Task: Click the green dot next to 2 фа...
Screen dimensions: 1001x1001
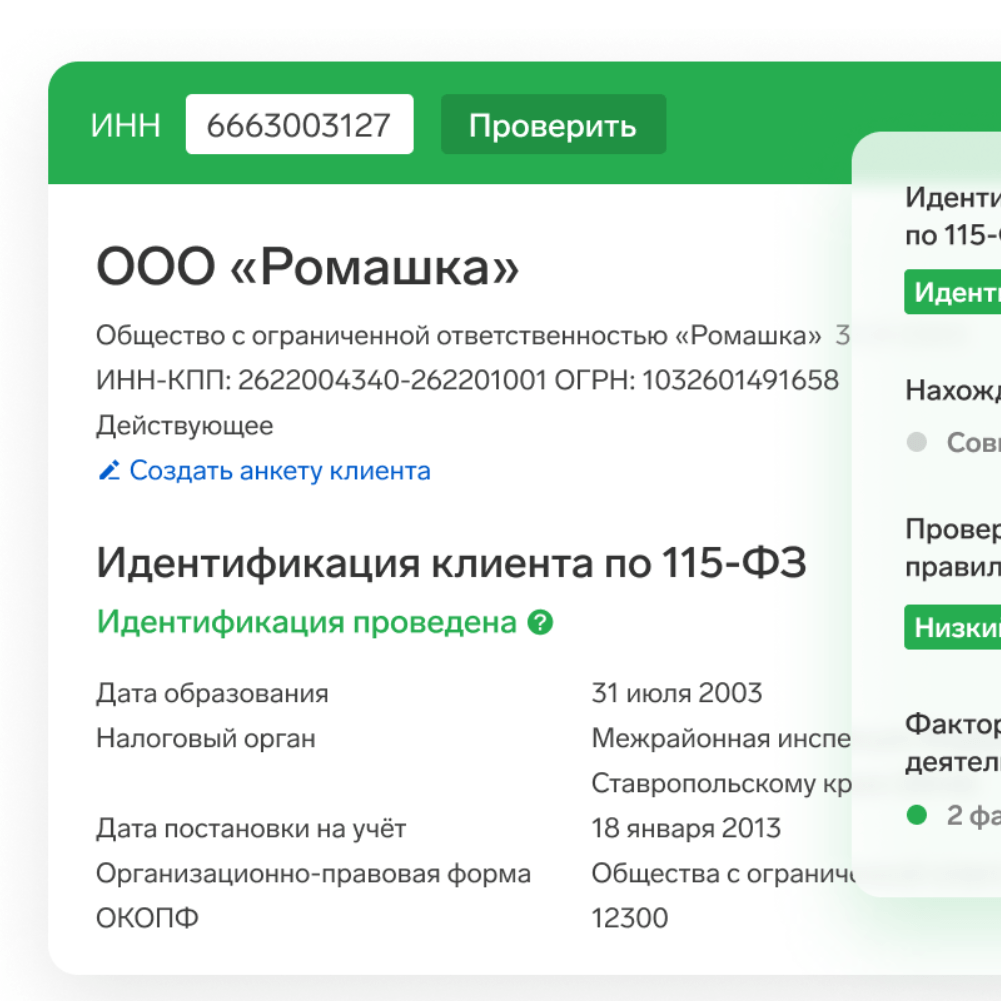Action: click(x=917, y=815)
